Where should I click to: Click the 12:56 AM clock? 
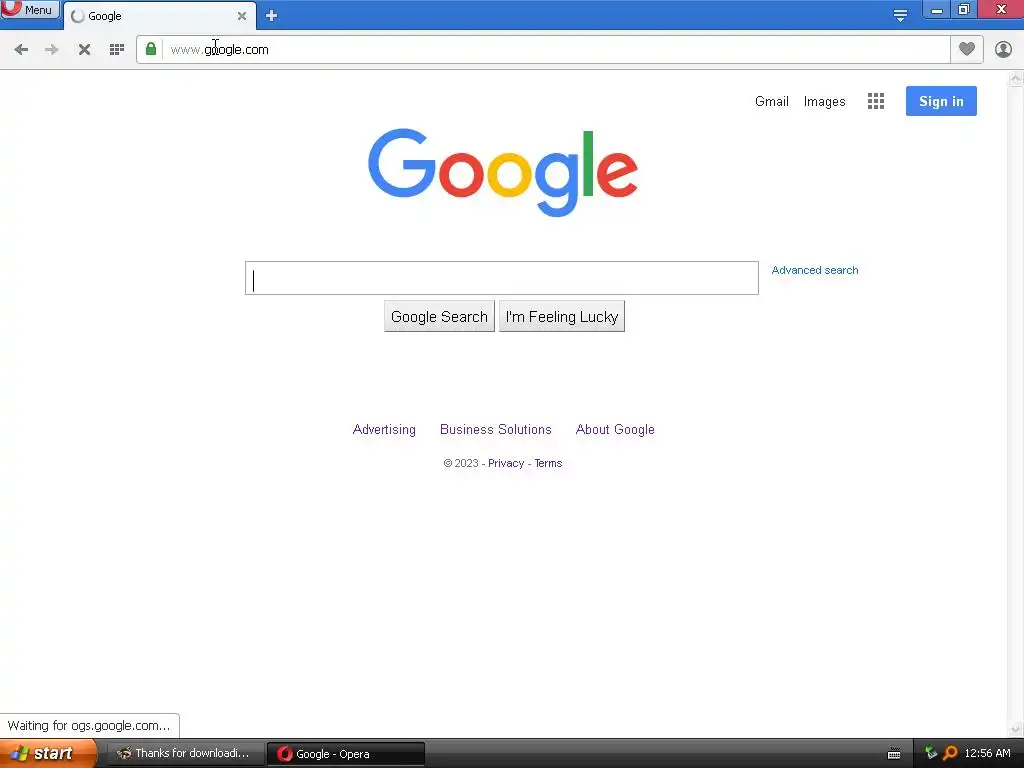(x=987, y=753)
